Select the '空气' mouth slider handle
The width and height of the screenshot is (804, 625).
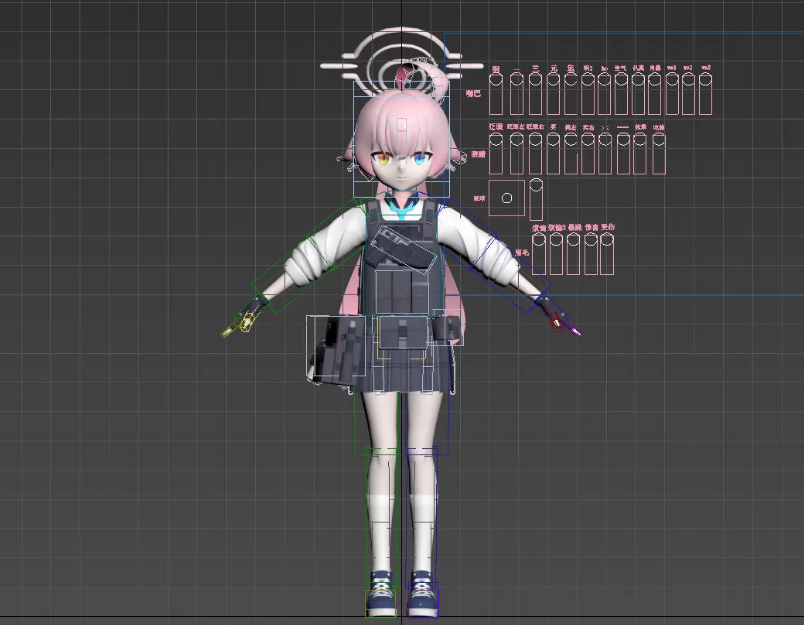click(621, 79)
